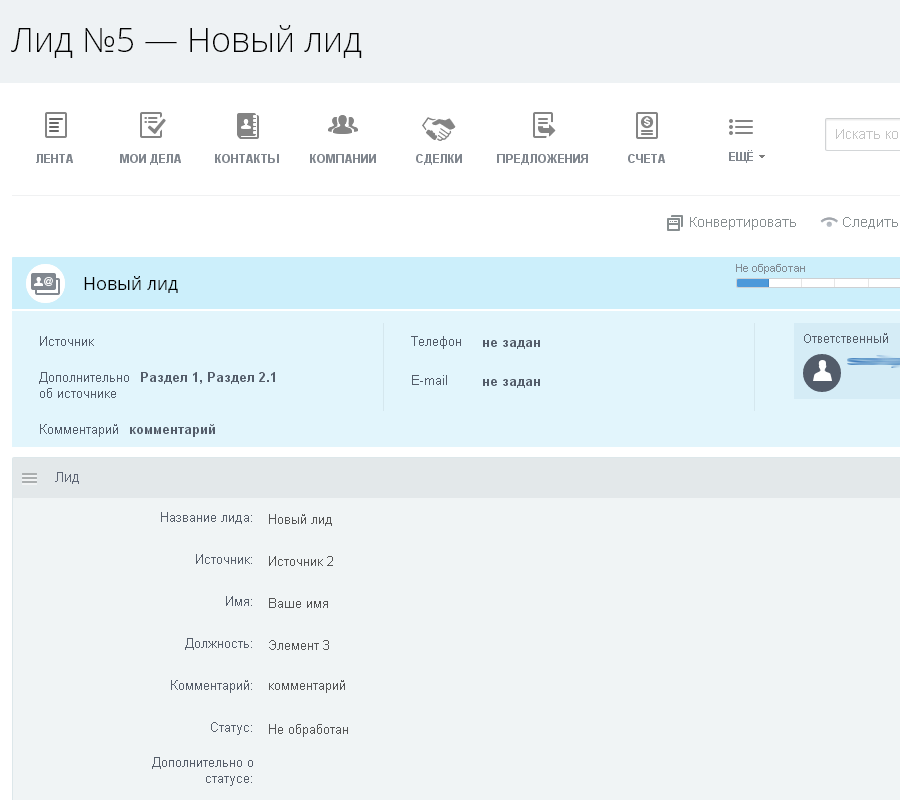Open the Счета invoices icon
This screenshot has width=900, height=800.
click(646, 127)
